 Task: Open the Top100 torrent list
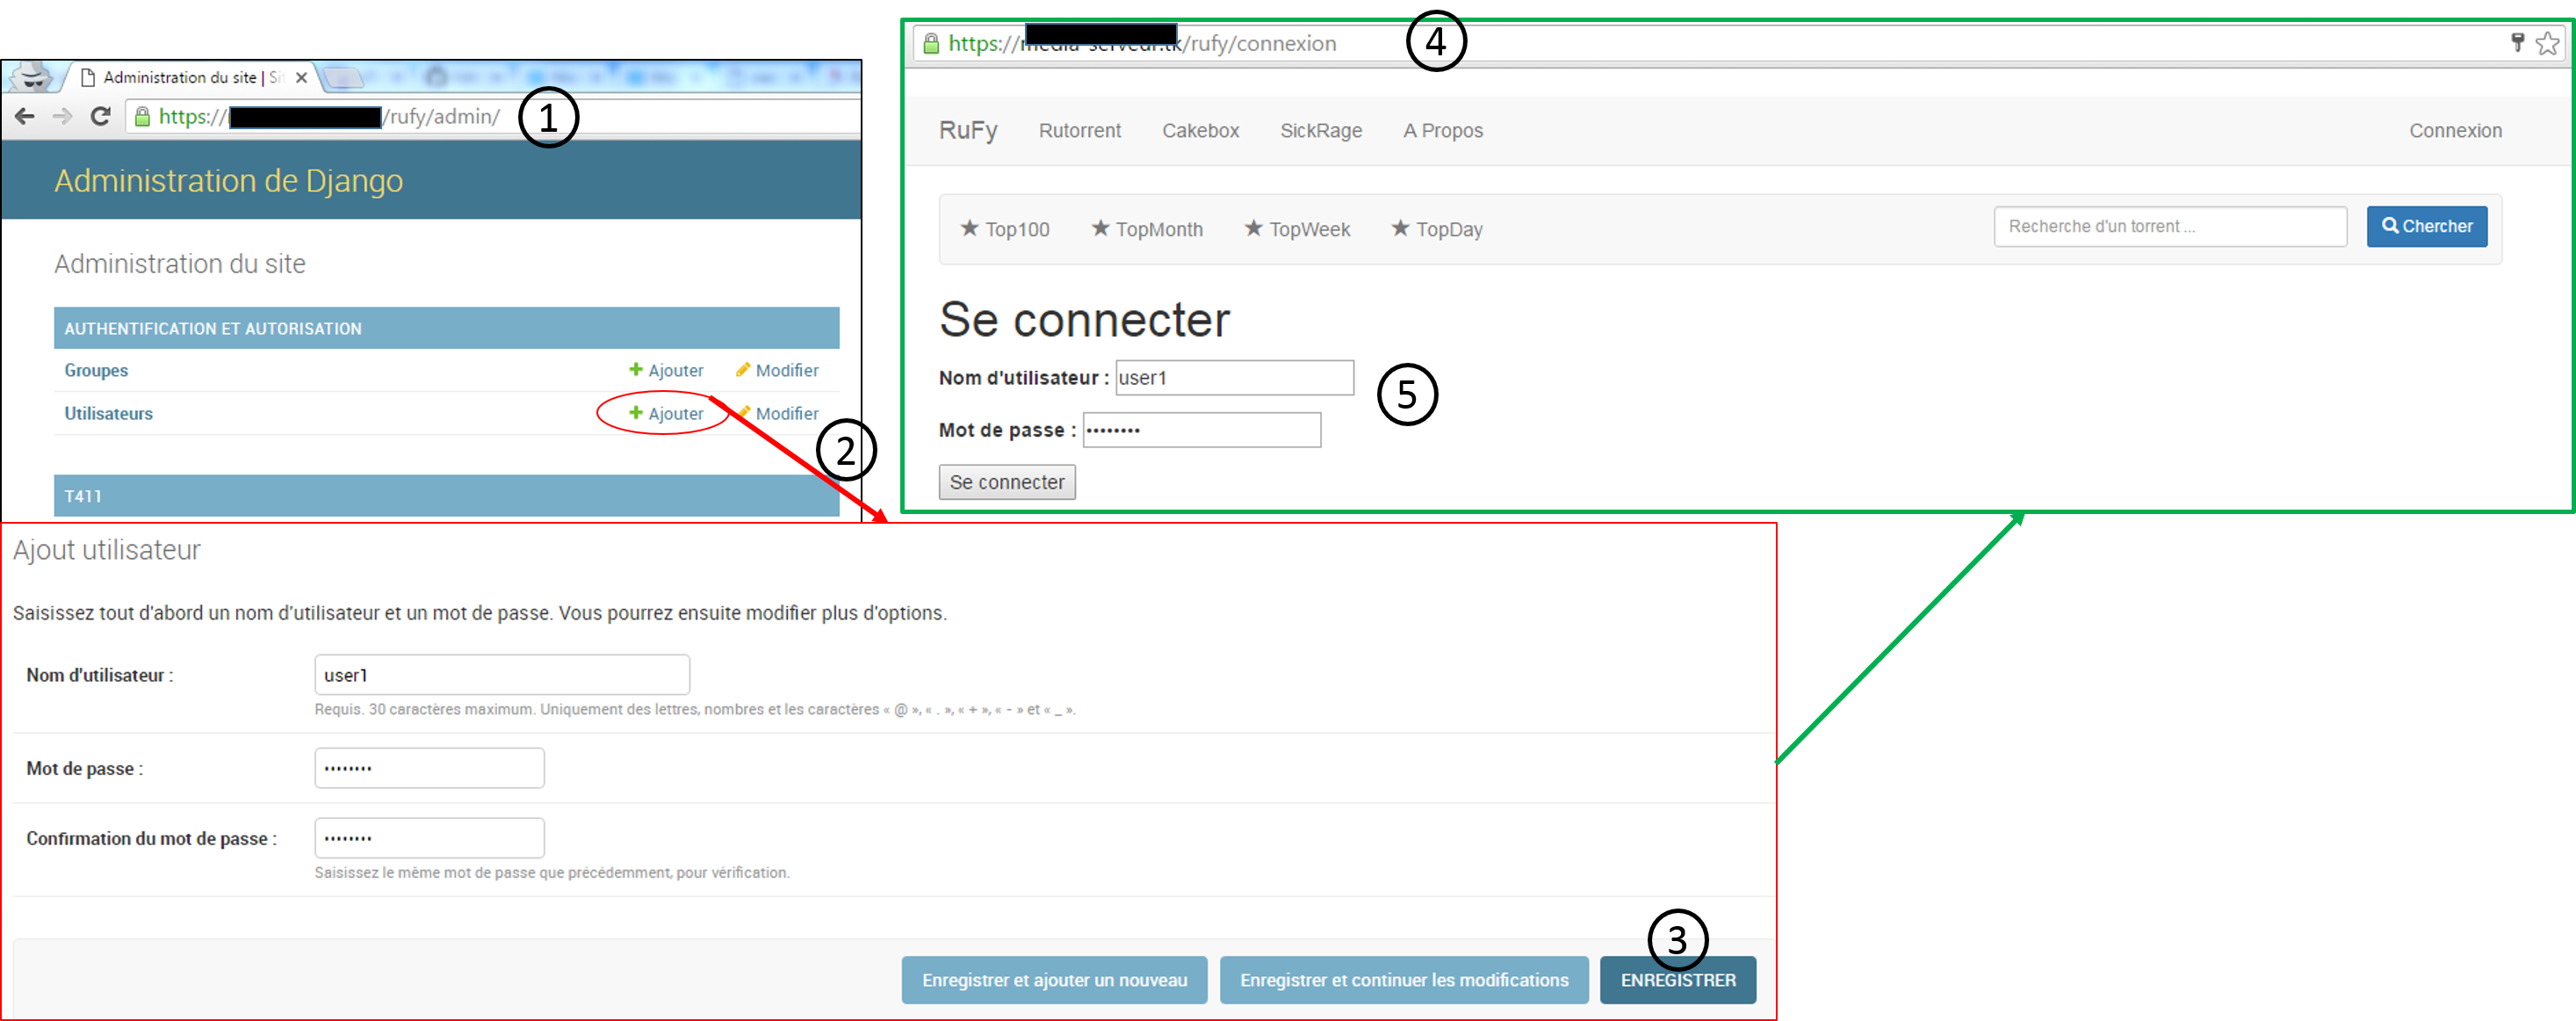coord(1005,230)
